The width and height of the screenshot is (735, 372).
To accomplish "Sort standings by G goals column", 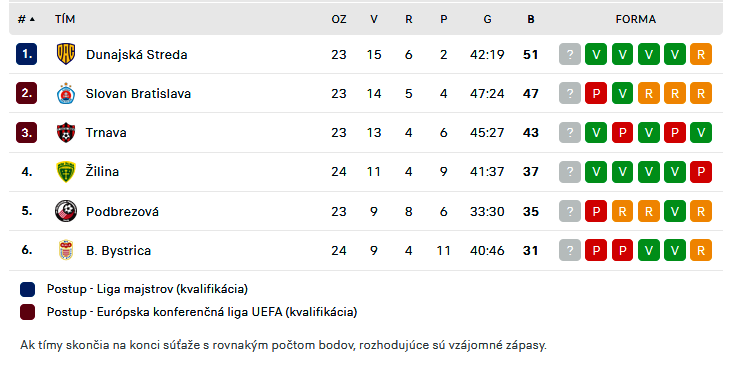I will click(488, 19).
